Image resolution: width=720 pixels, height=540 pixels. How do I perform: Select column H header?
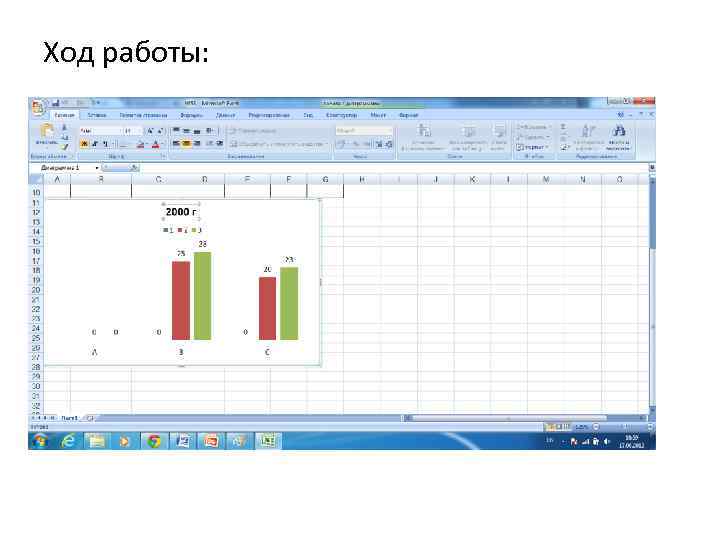coord(362,179)
